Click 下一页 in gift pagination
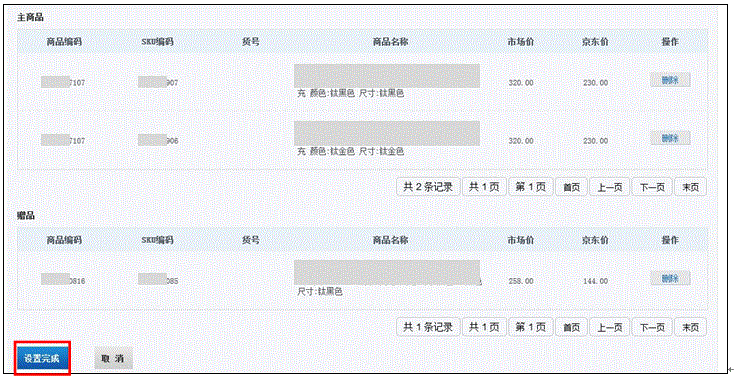734x381 pixels. pos(652,327)
